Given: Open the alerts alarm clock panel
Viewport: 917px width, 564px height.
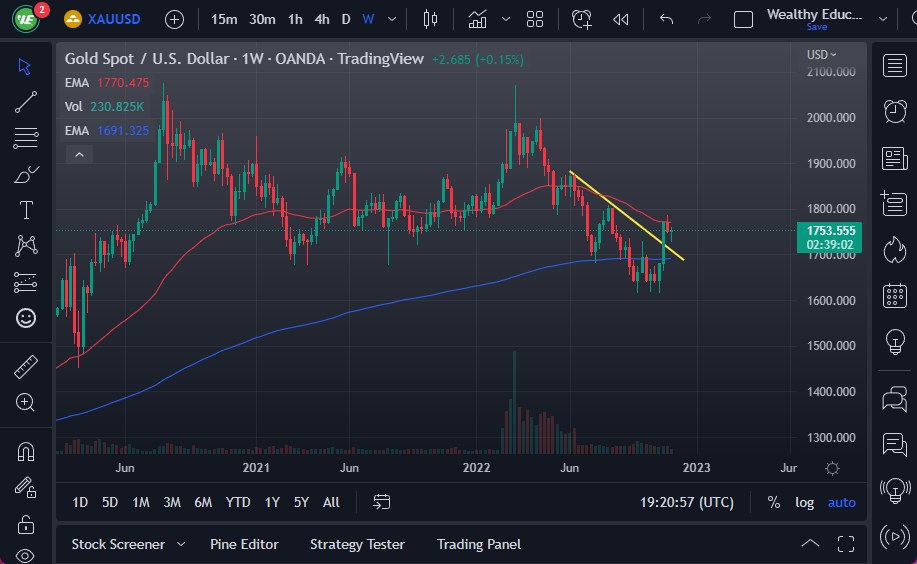Looking at the screenshot, I should coord(894,111).
